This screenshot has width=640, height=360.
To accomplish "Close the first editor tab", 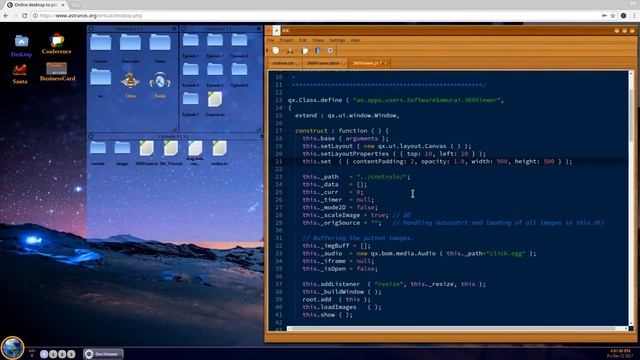I will (x=297, y=63).
